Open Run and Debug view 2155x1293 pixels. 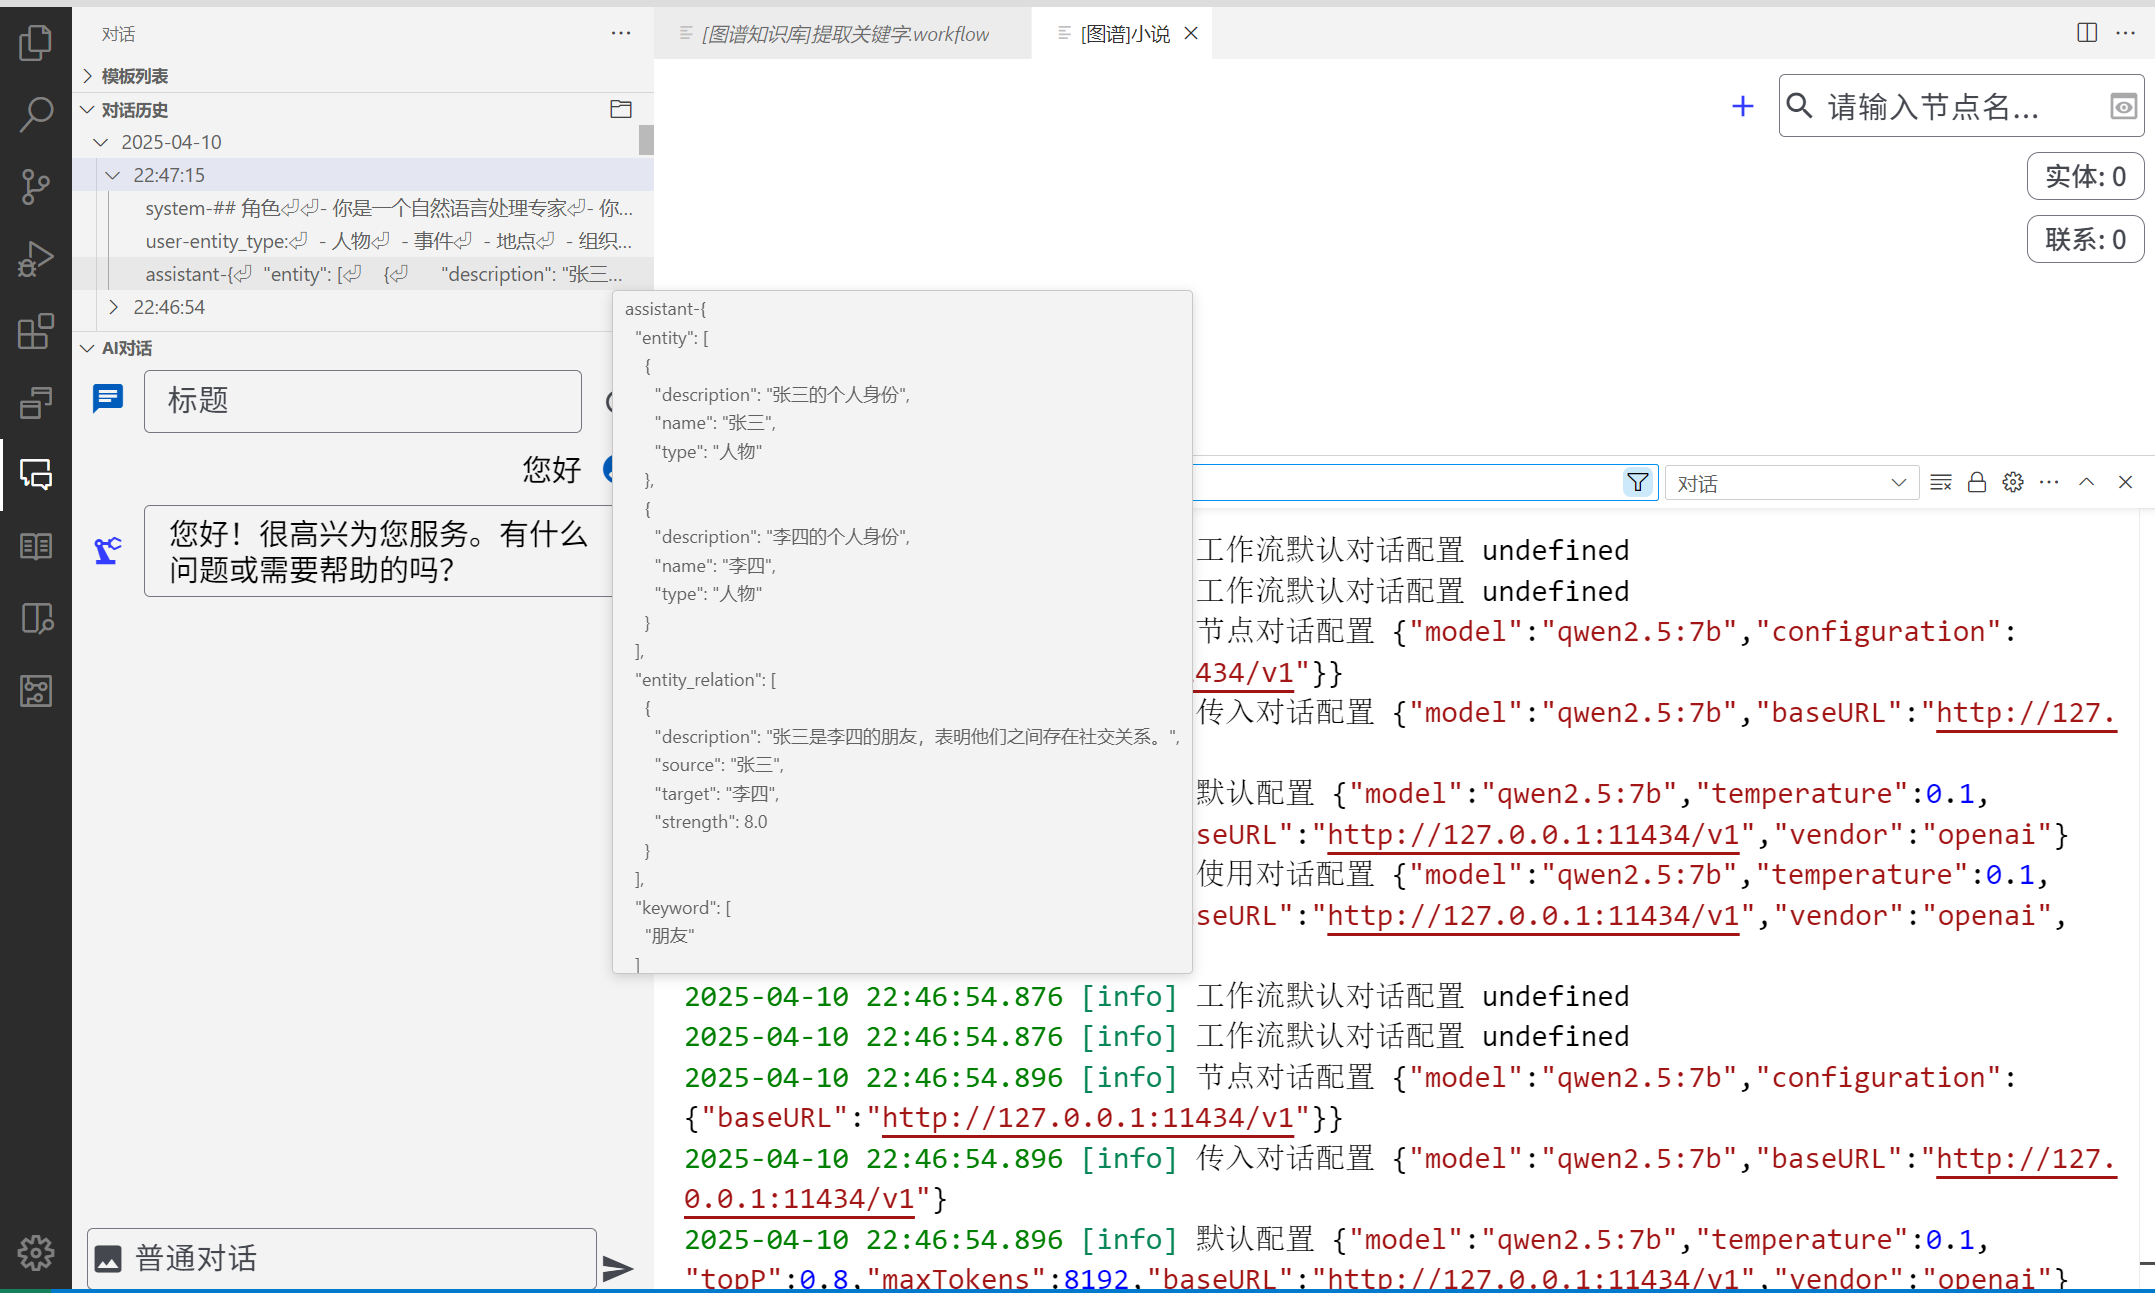tap(36, 258)
